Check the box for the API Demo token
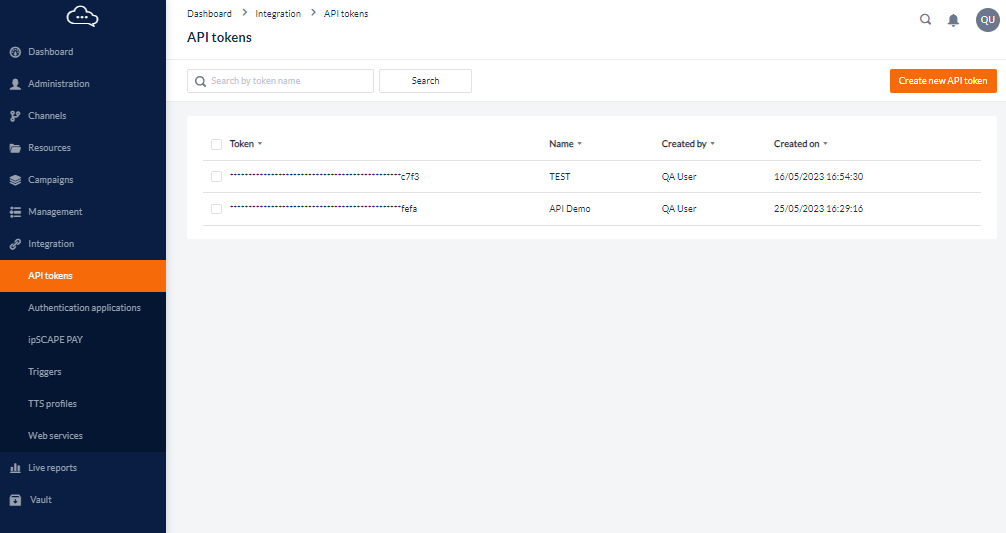Viewport: 1006px width, 533px height. click(x=216, y=209)
